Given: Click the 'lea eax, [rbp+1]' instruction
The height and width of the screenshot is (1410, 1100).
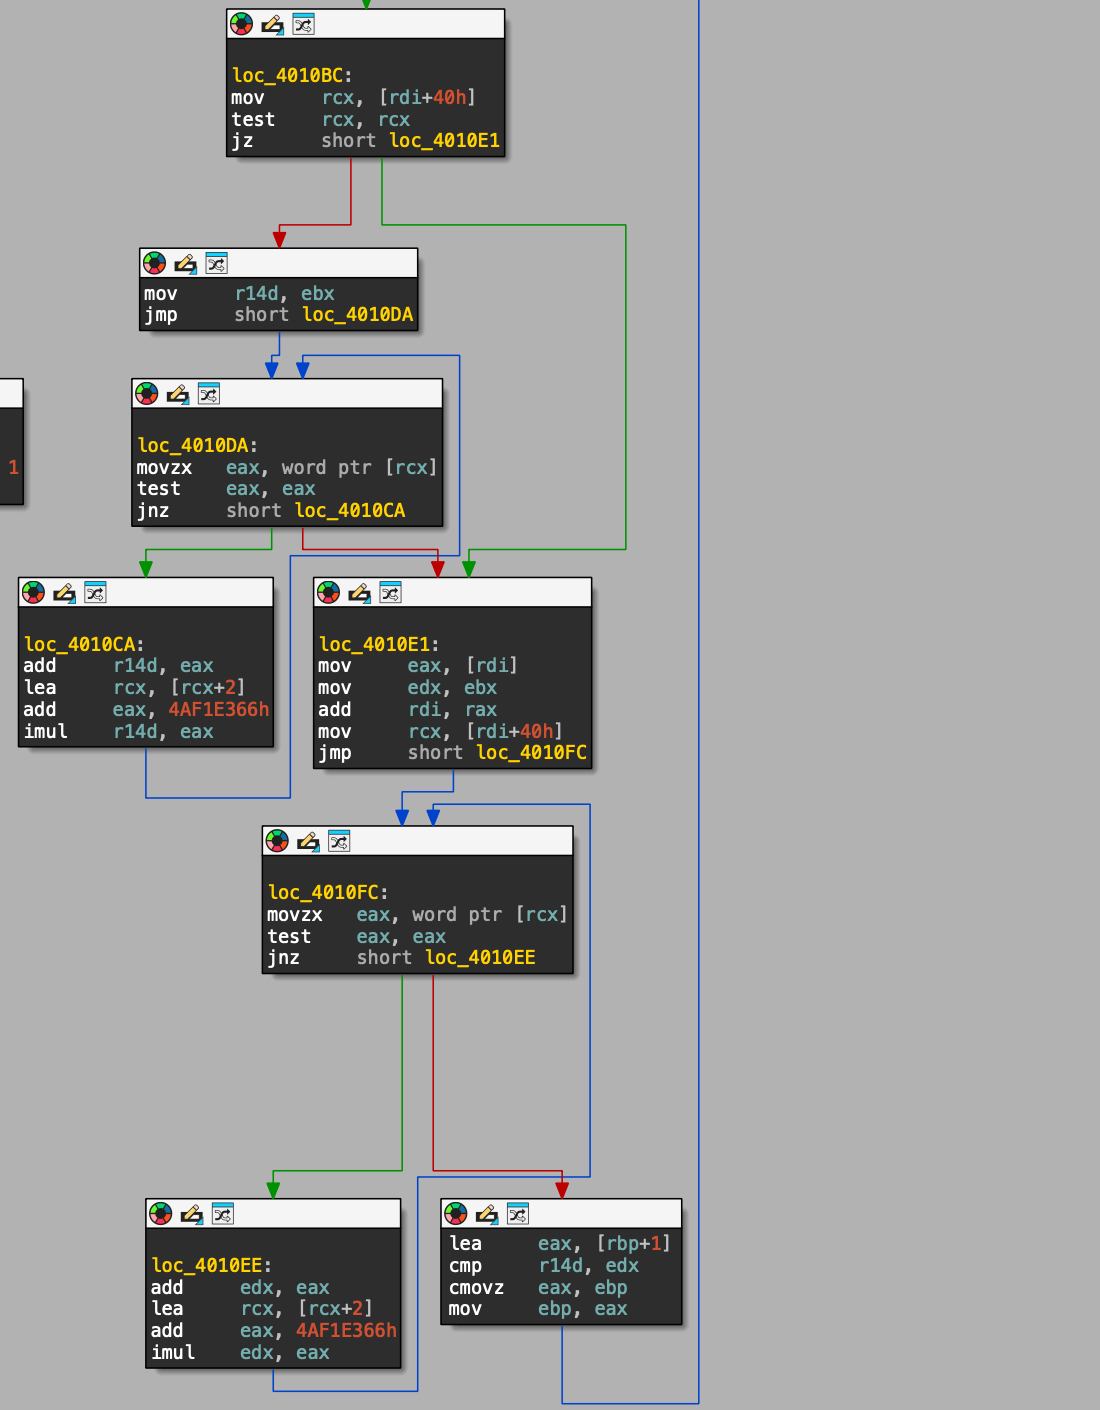Looking at the screenshot, I should click(x=560, y=1244).
